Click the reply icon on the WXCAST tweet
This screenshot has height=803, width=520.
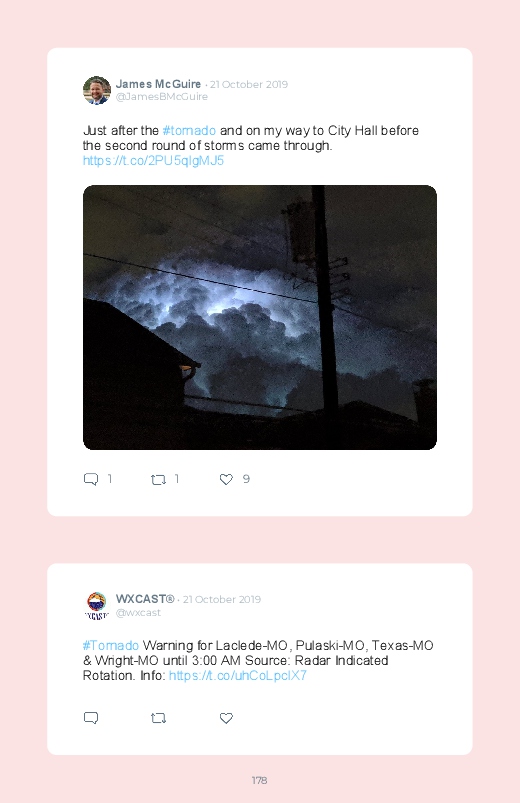coord(91,718)
